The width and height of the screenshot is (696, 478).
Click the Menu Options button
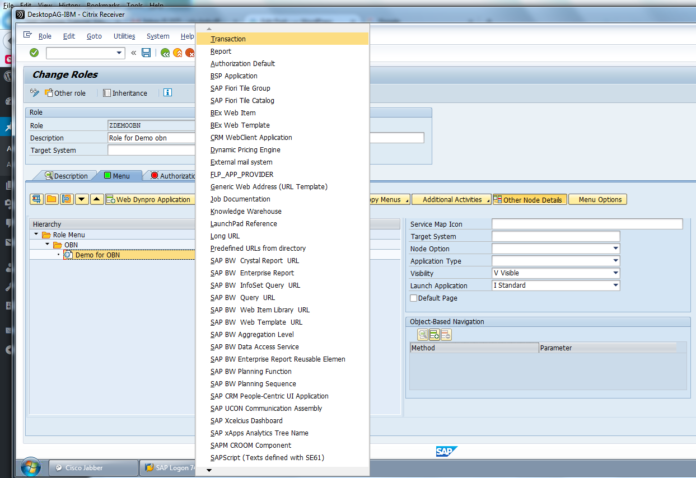pyautogui.click(x=598, y=200)
